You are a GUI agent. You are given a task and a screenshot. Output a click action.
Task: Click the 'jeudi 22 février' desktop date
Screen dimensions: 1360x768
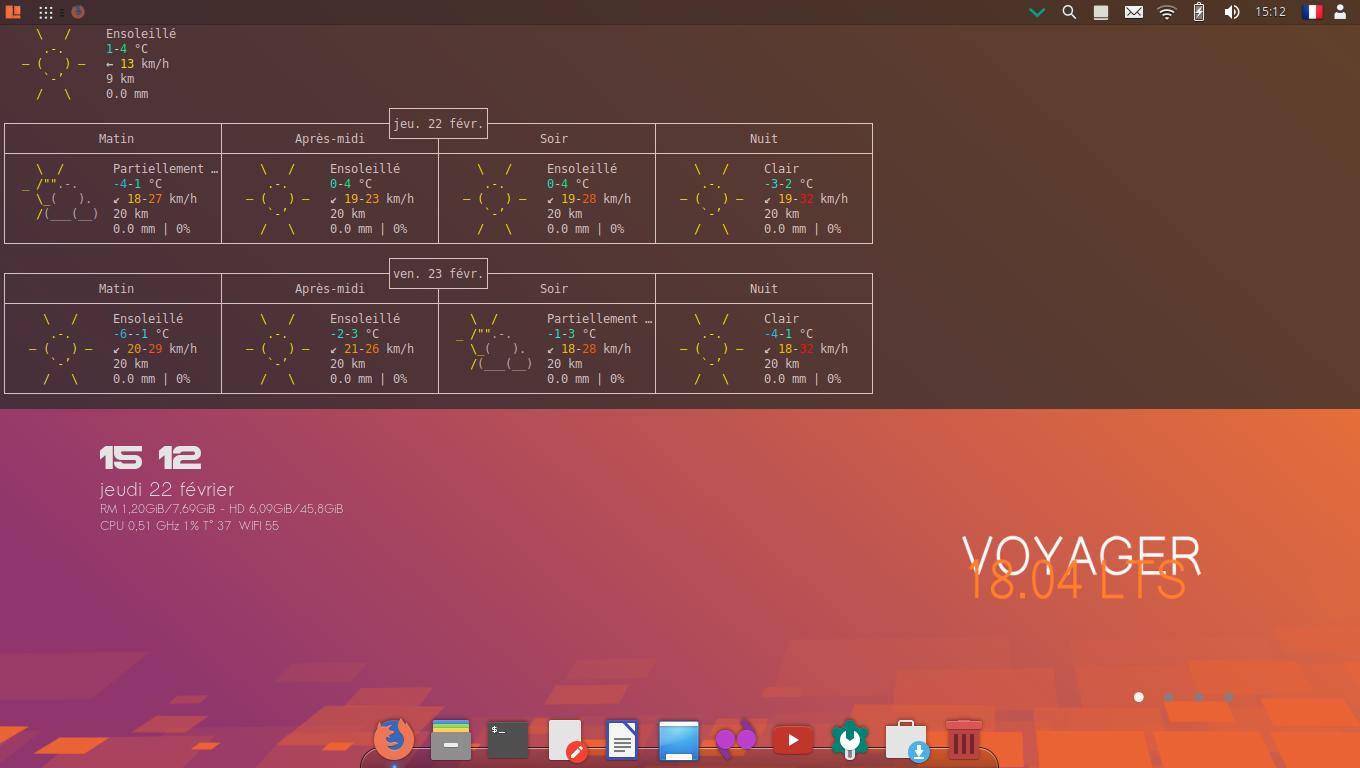[x=167, y=489]
